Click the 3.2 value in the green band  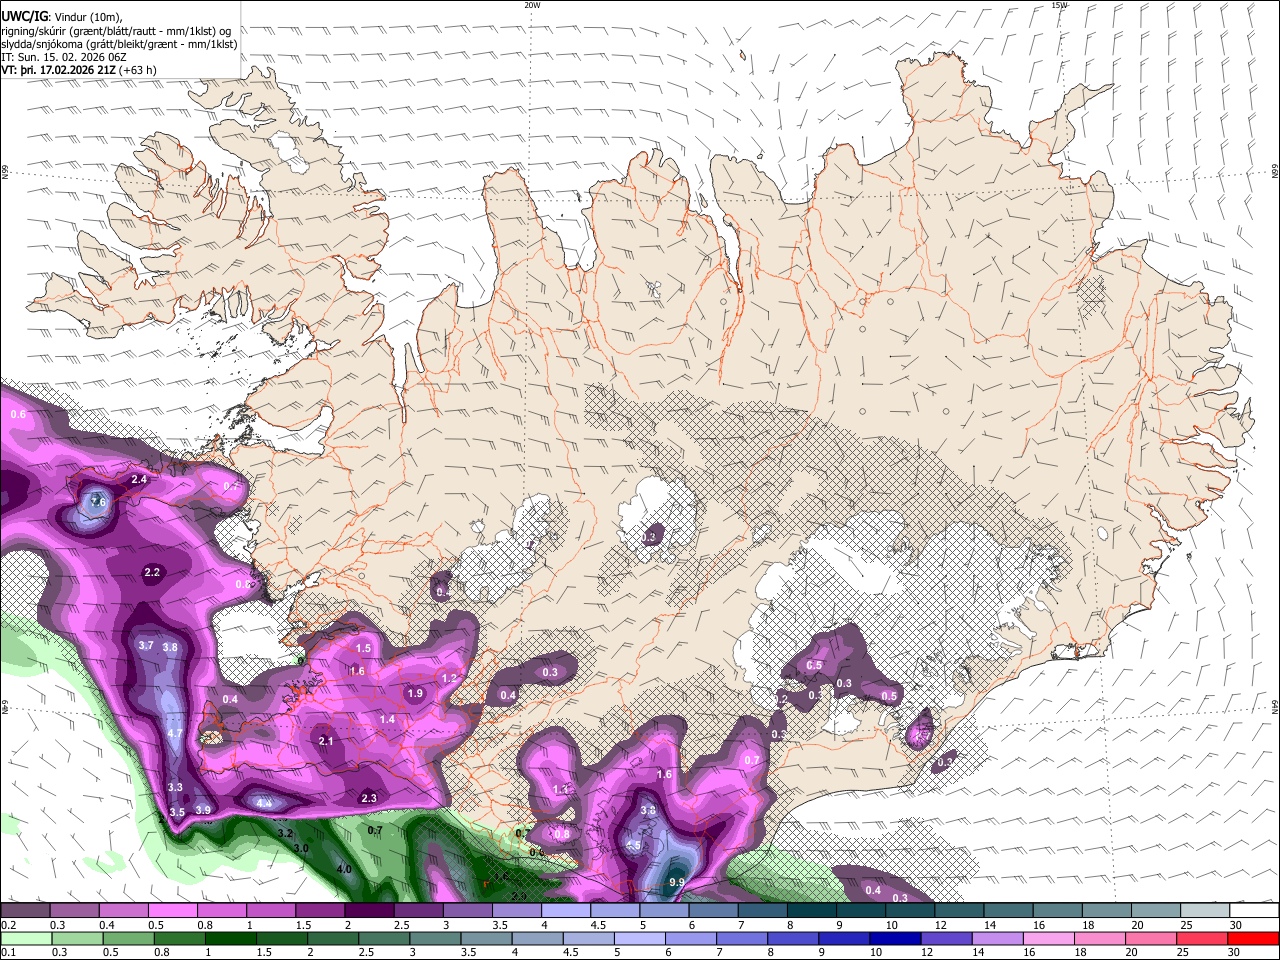pos(284,833)
